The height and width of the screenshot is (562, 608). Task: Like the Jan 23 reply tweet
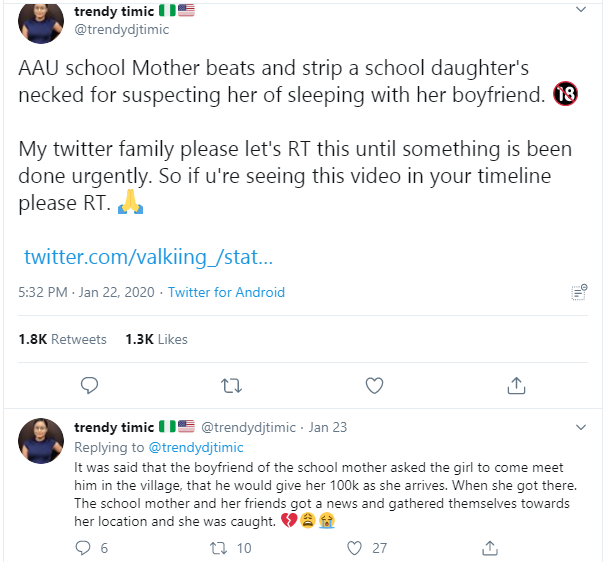(x=353, y=547)
